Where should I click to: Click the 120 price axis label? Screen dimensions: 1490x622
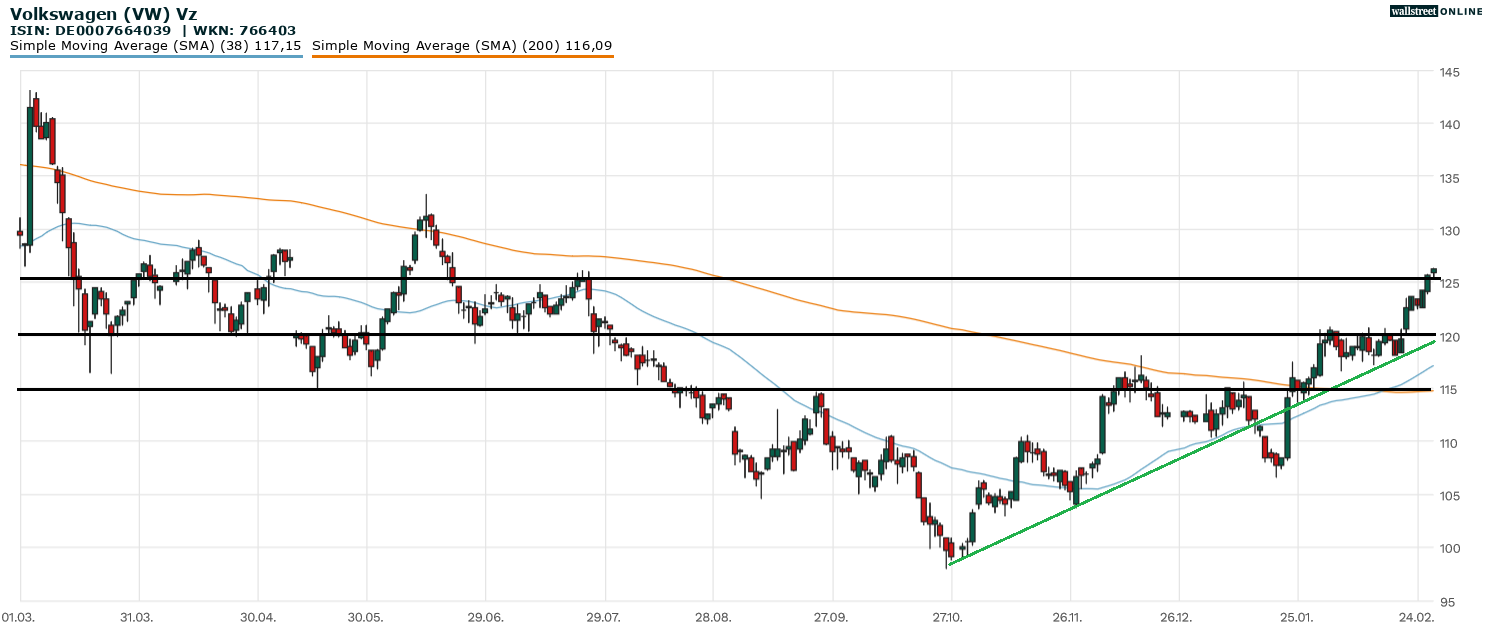click(x=1449, y=337)
